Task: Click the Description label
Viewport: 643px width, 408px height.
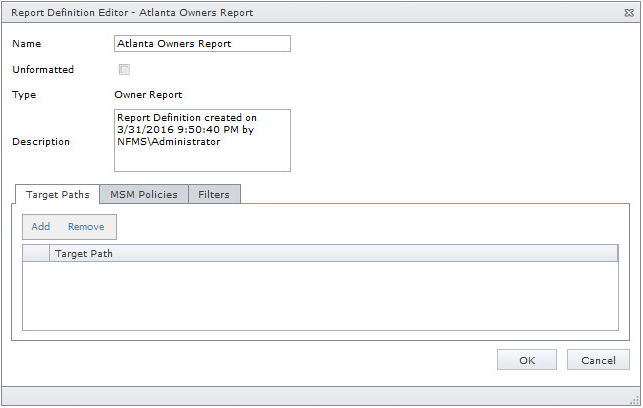Action: coord(41,142)
